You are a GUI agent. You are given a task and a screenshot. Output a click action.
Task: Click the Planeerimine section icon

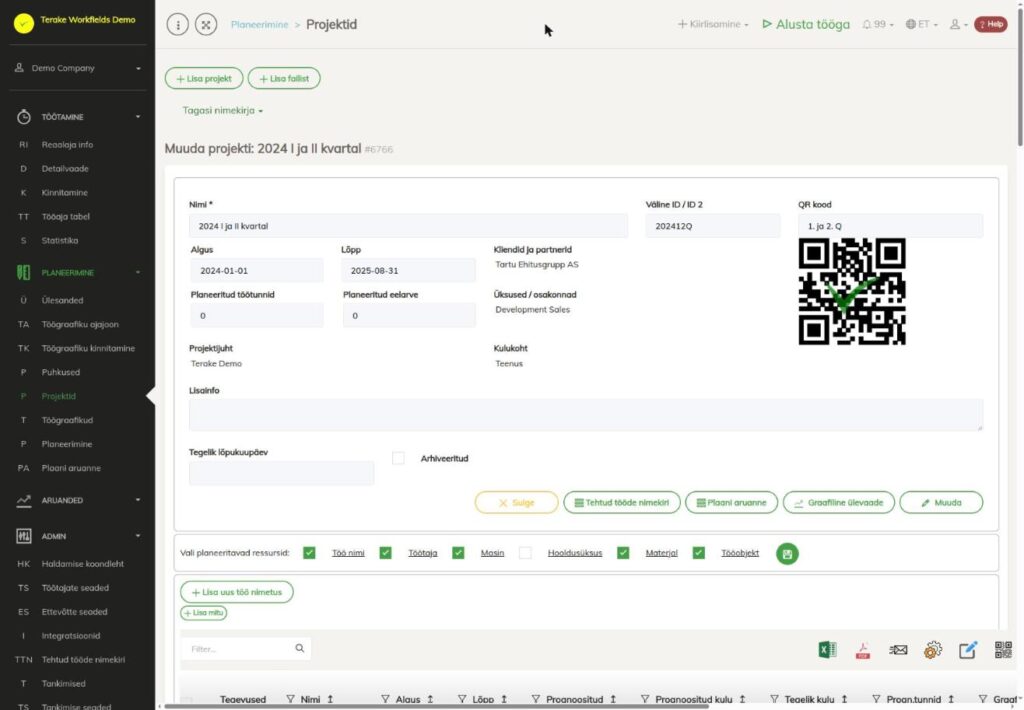24,272
